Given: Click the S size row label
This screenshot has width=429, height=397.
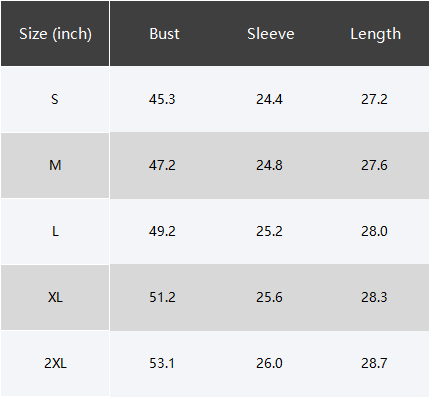Looking at the screenshot, I should (55, 99).
